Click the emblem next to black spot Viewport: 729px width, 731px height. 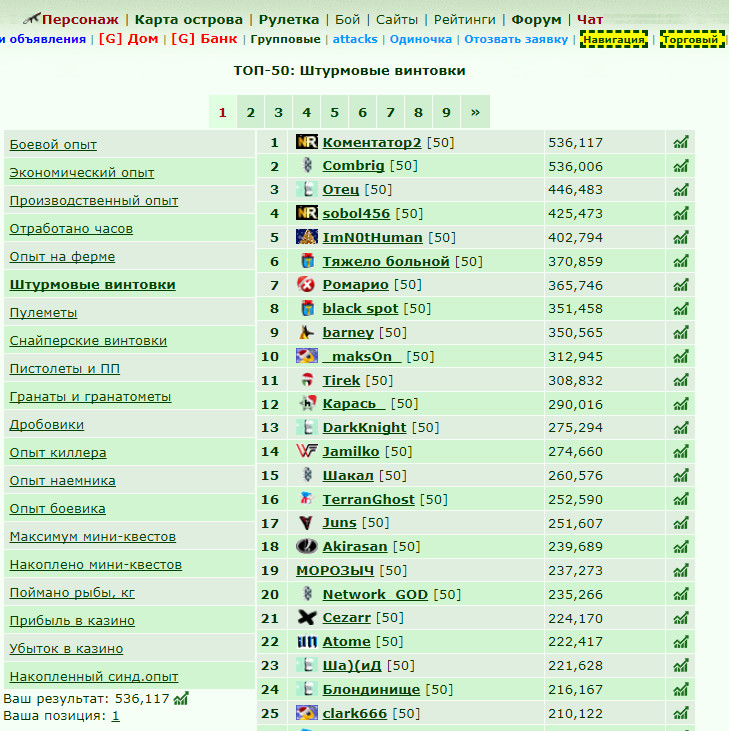[x=307, y=308]
